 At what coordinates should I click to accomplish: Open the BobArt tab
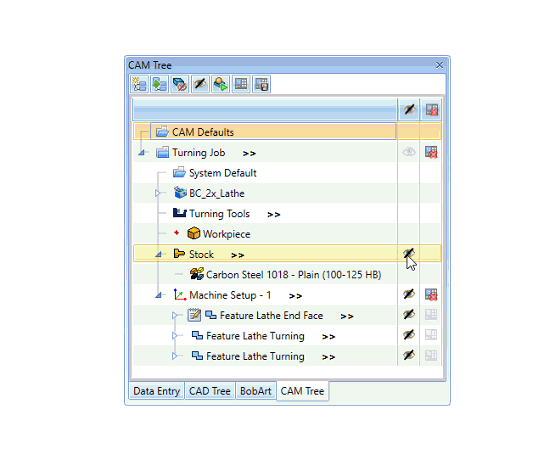click(x=256, y=391)
